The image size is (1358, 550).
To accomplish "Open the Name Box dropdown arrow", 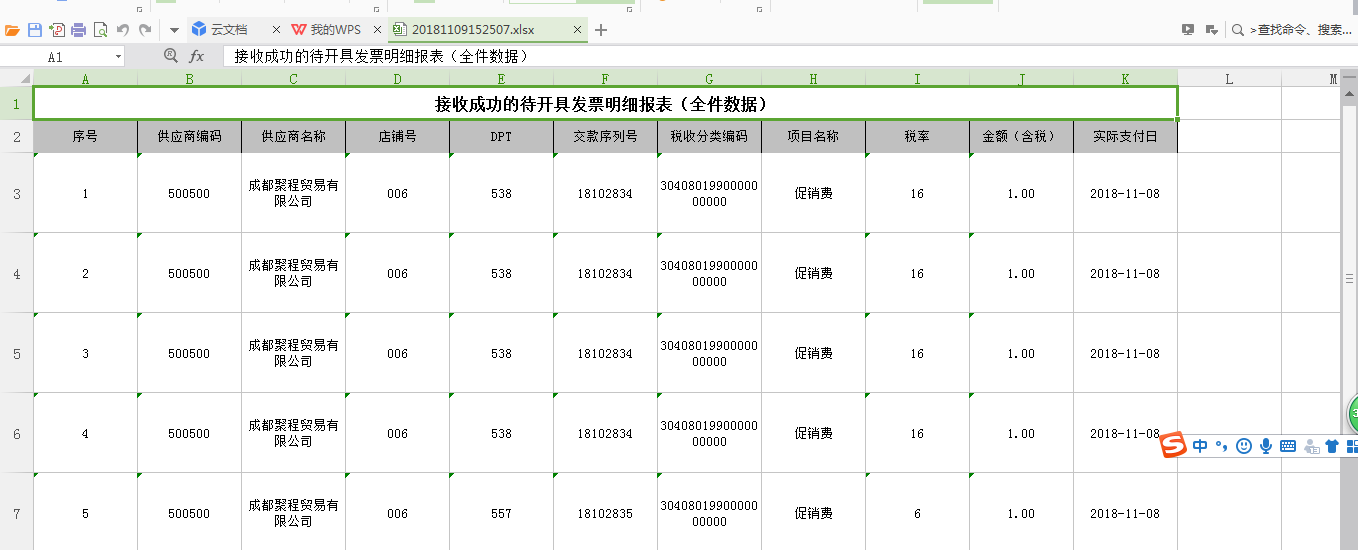I will click(x=118, y=57).
